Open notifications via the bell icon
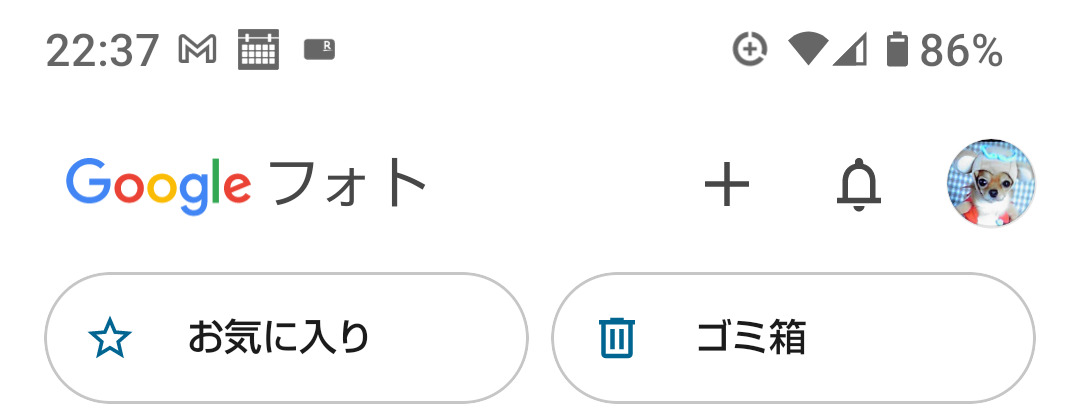Screen dimensions: 1080x413 [858, 185]
